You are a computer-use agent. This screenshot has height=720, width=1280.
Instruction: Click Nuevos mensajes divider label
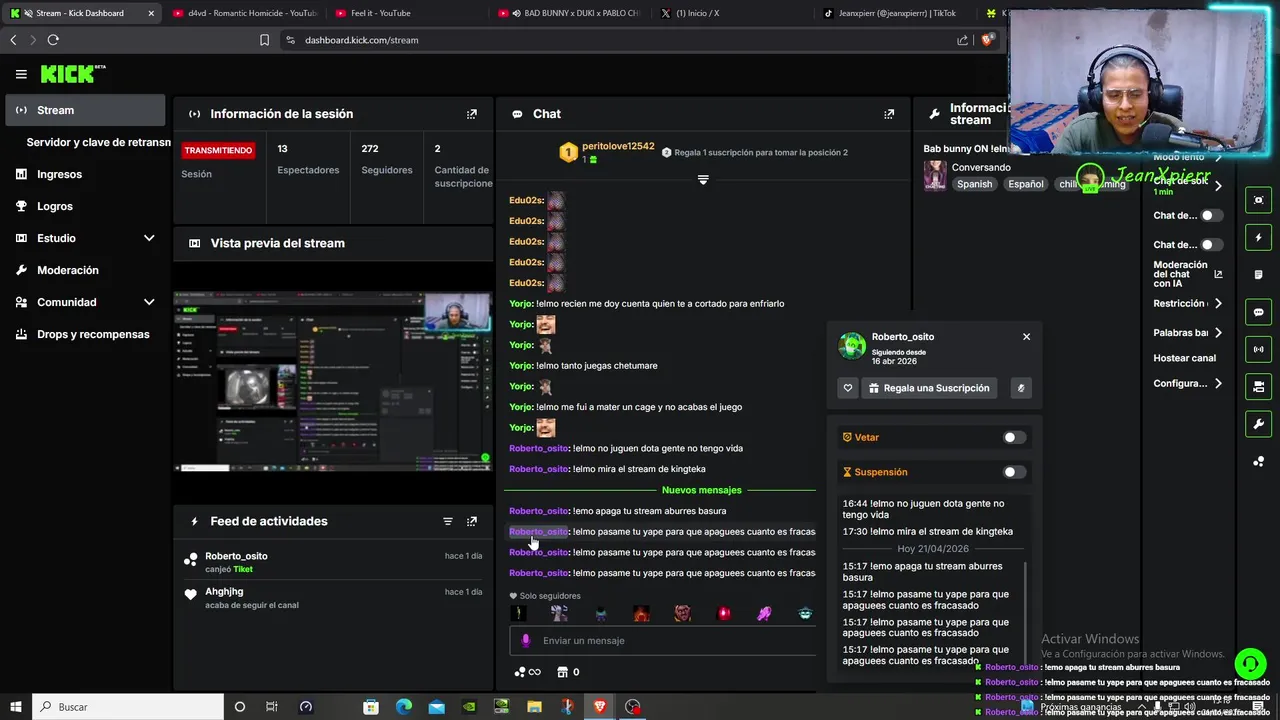[x=702, y=490]
